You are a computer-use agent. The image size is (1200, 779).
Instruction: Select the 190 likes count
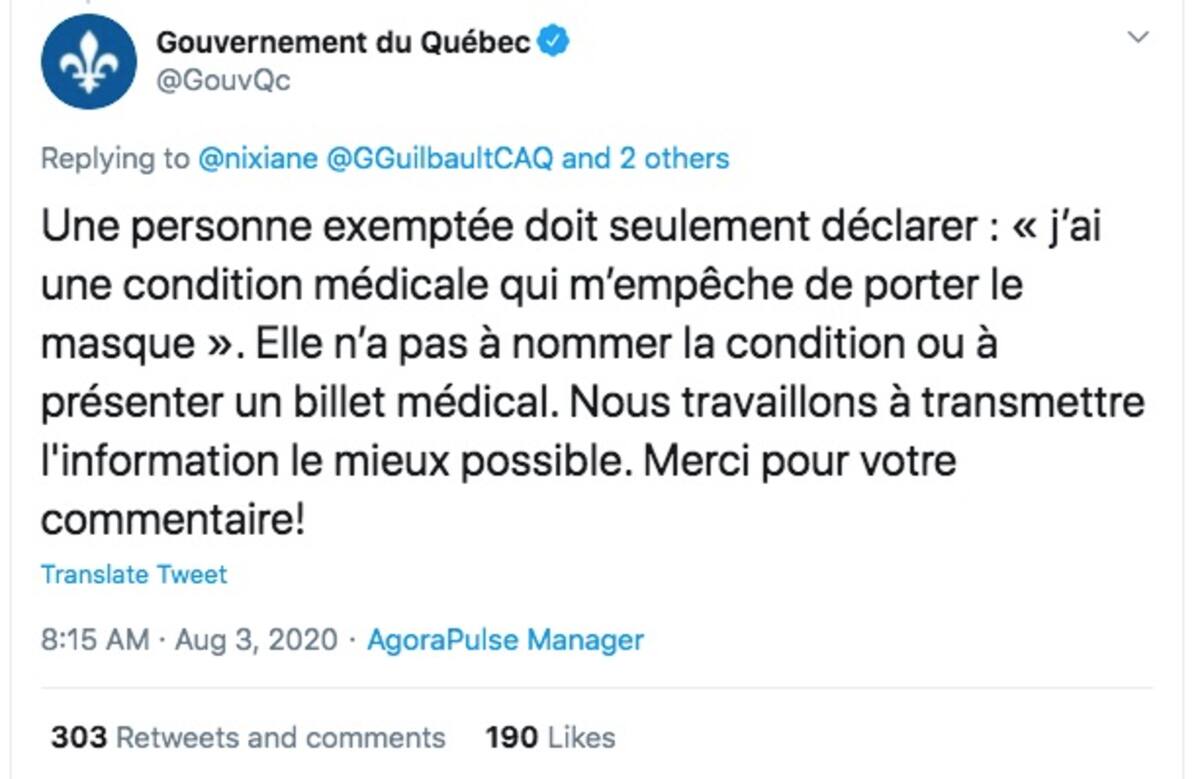pyautogui.click(x=510, y=737)
